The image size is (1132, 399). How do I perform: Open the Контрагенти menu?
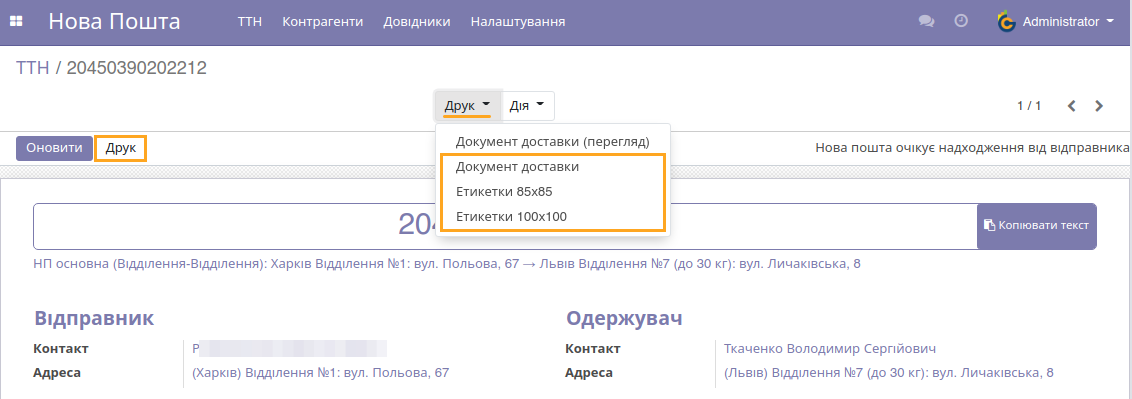point(323,22)
